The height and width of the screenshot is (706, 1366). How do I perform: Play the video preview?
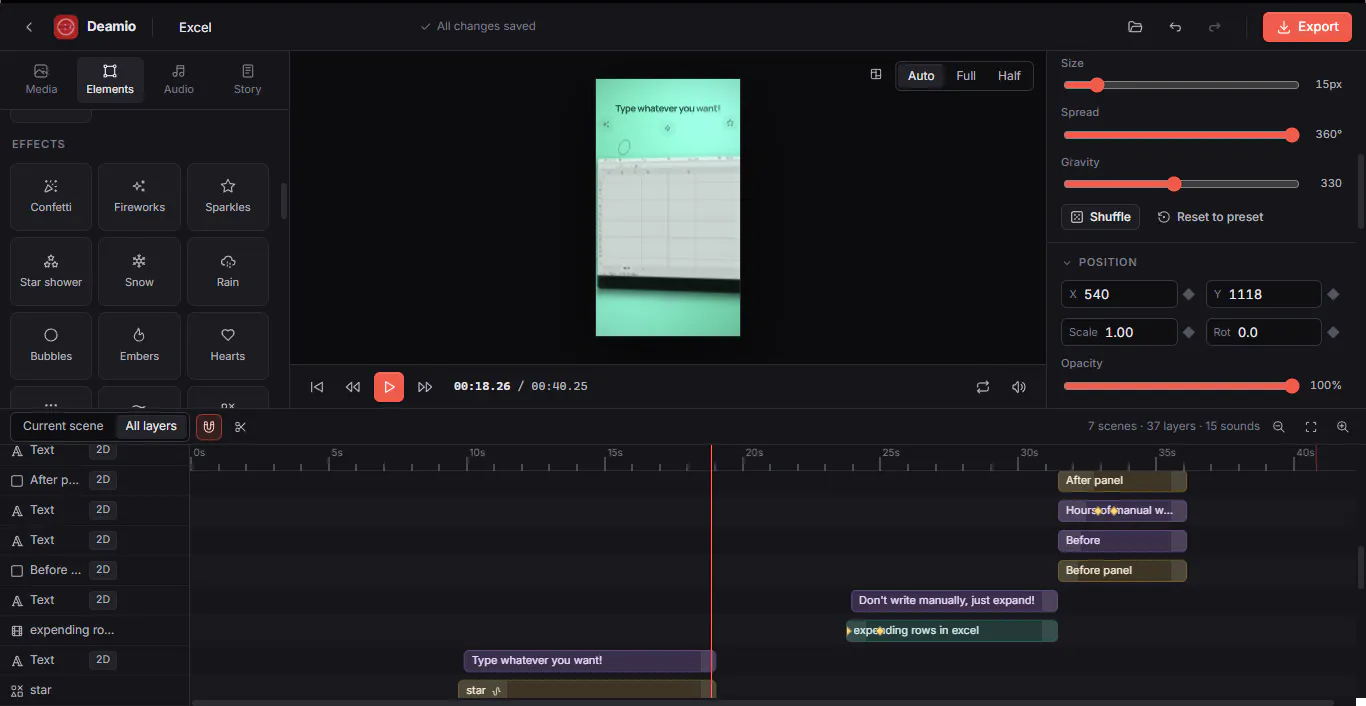point(389,387)
